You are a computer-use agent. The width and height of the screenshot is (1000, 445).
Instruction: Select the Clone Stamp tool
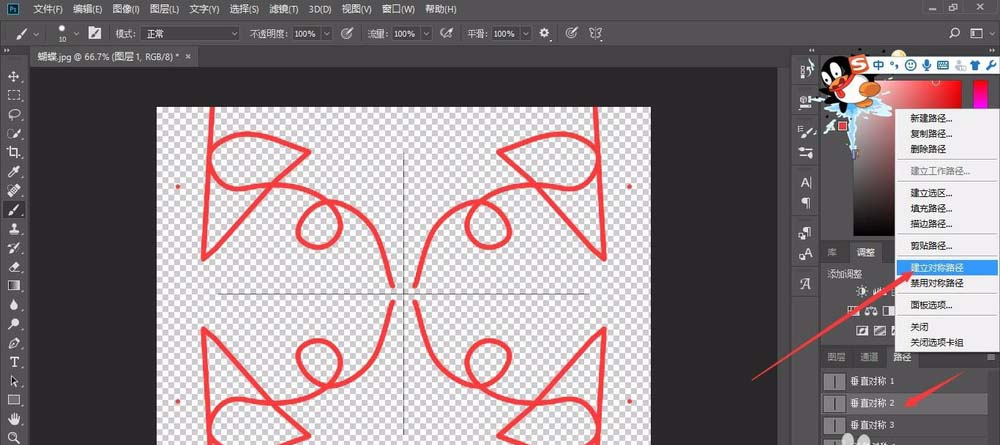[x=13, y=228]
